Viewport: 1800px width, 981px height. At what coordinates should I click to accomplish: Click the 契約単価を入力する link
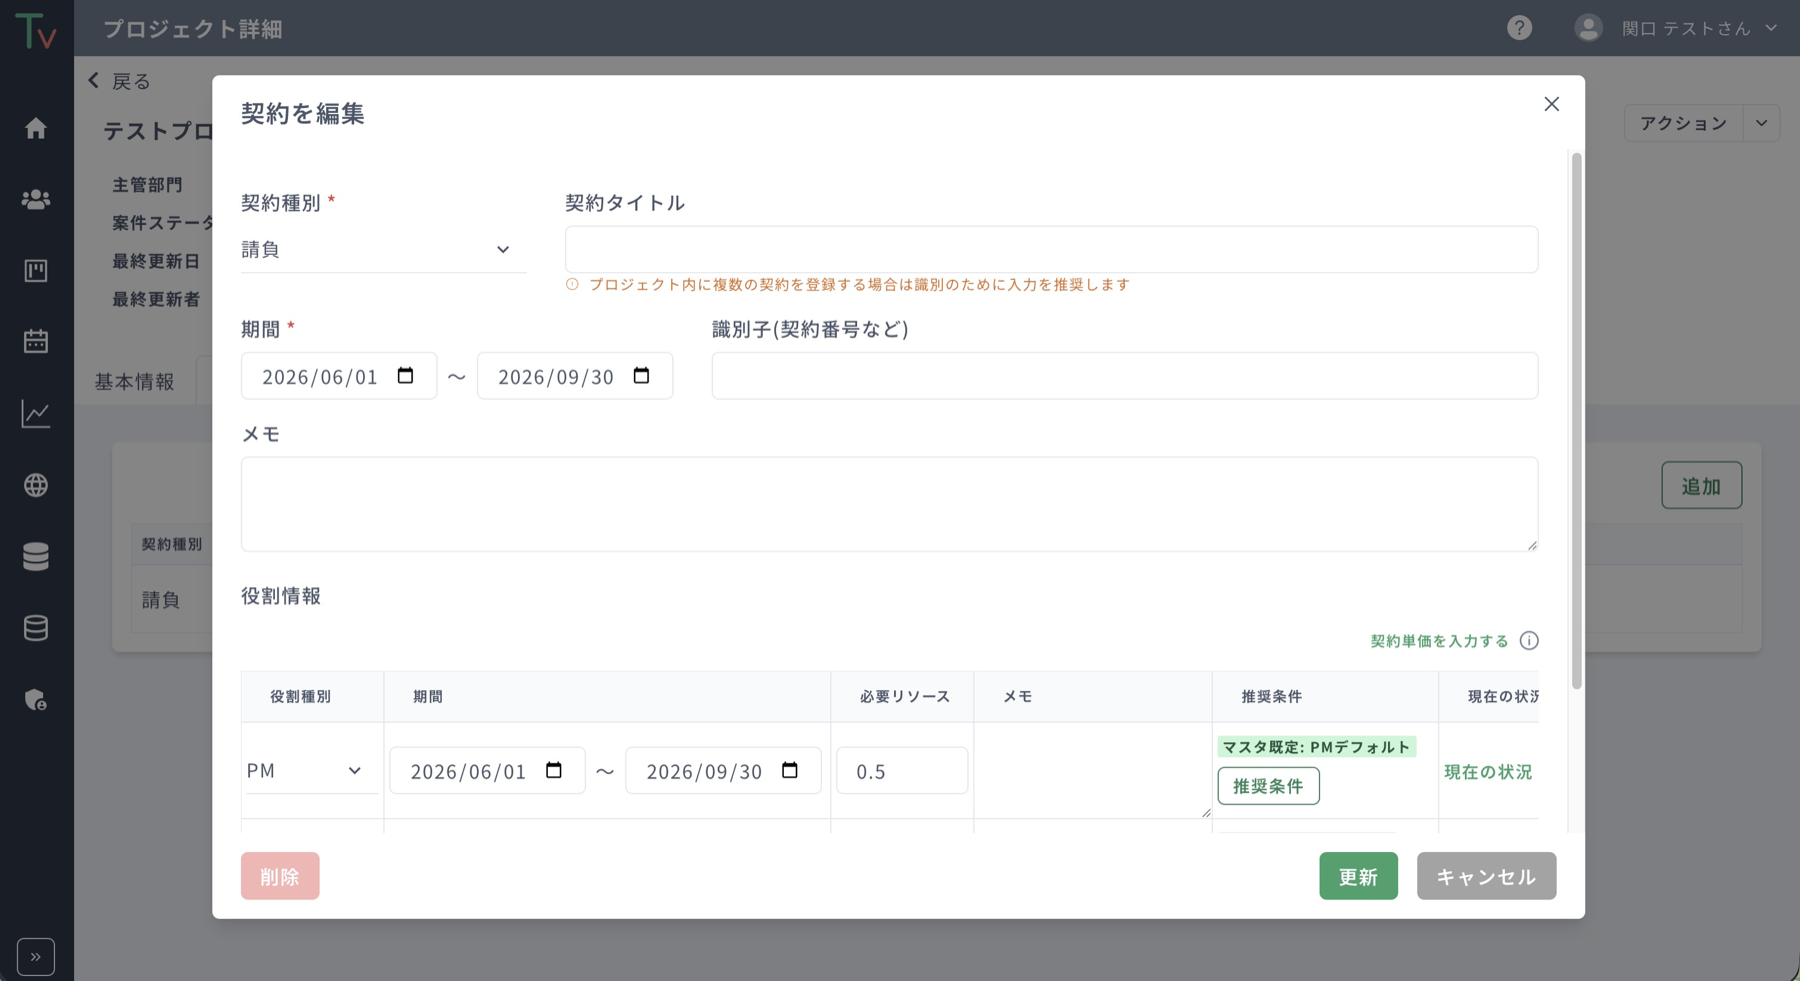tap(1439, 641)
